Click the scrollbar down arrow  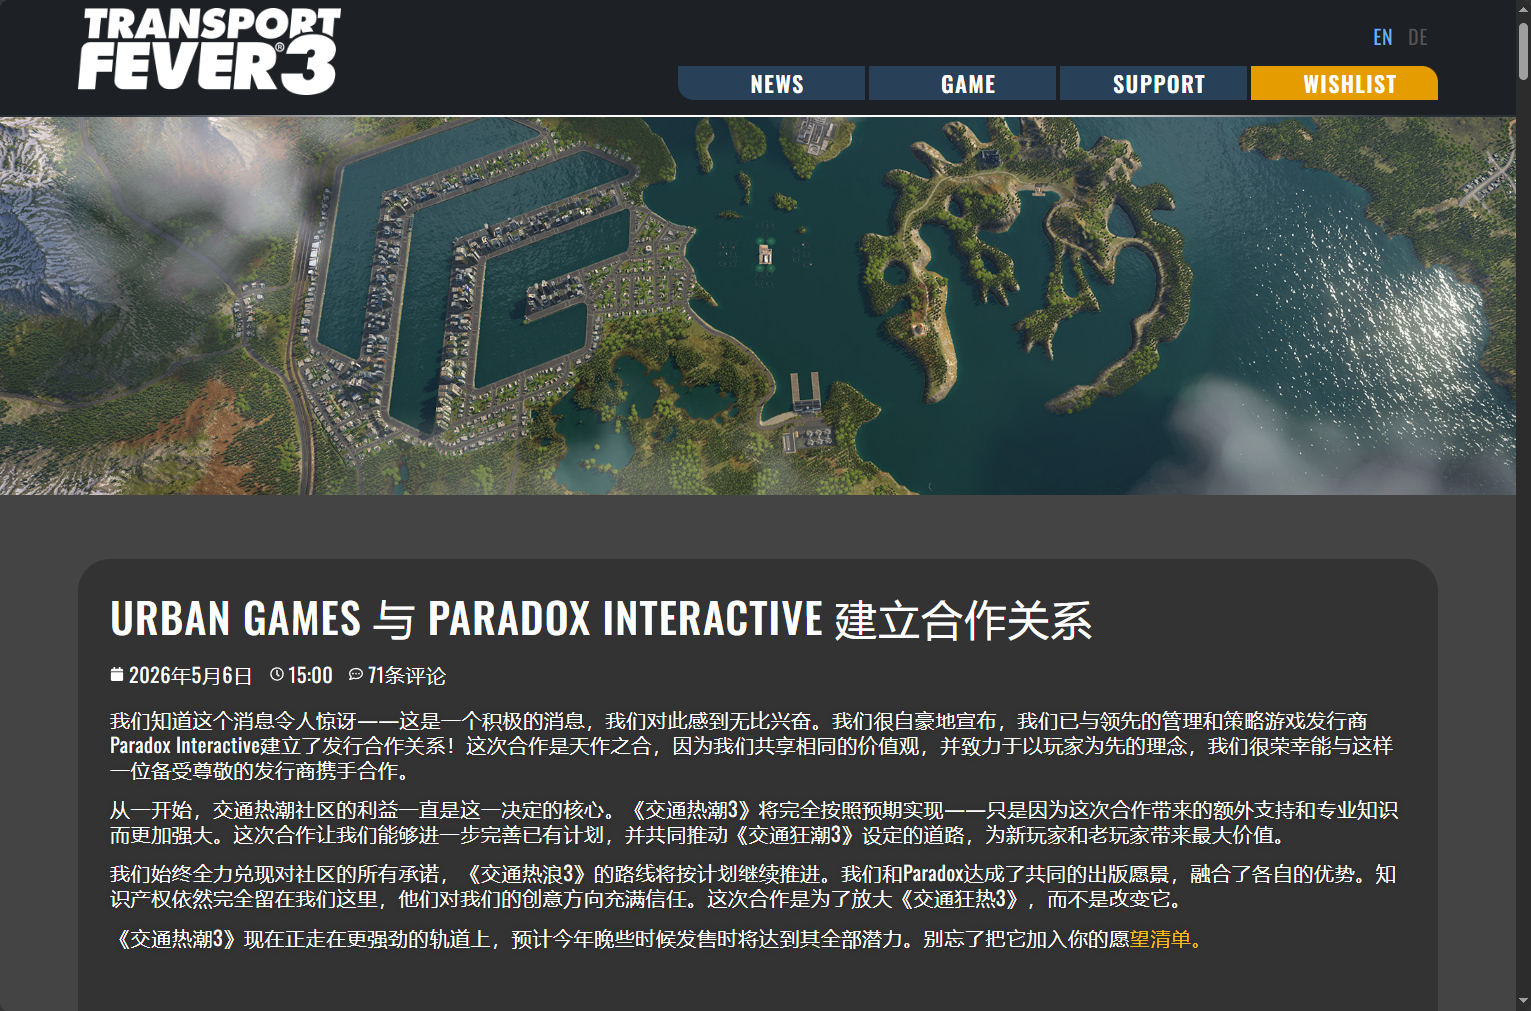tap(1523, 1002)
